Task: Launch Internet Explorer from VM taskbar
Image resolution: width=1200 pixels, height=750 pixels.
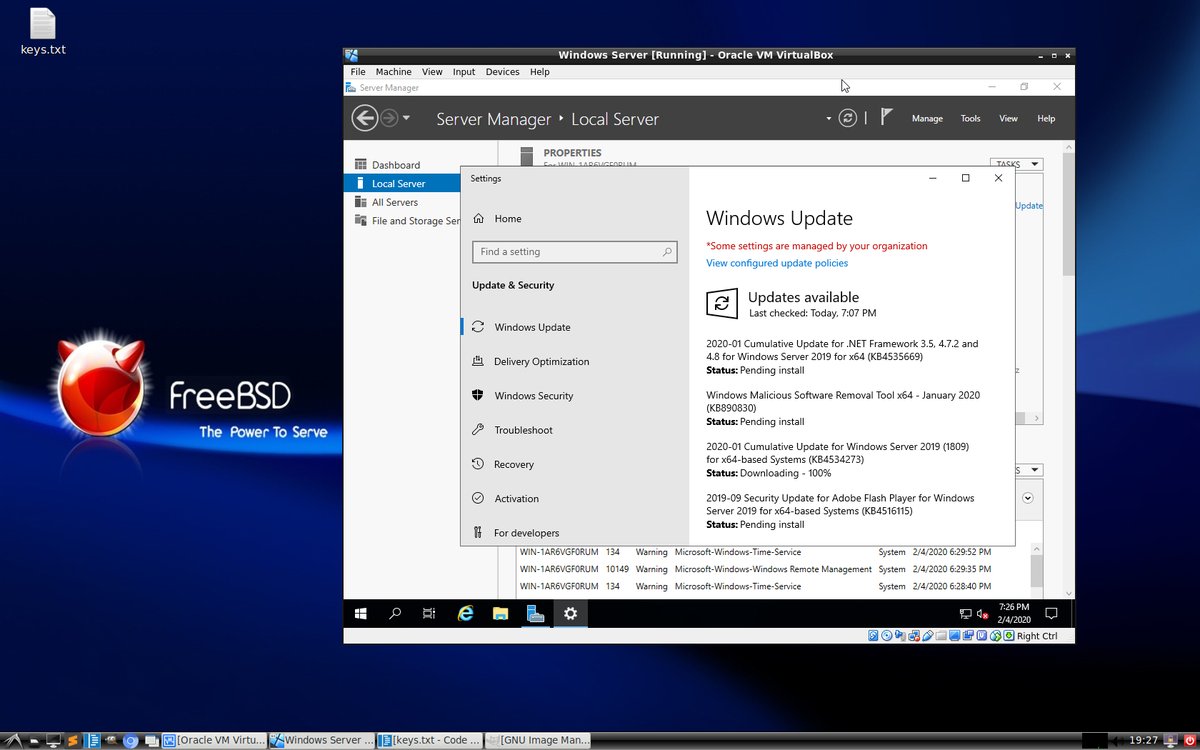Action: (465, 614)
